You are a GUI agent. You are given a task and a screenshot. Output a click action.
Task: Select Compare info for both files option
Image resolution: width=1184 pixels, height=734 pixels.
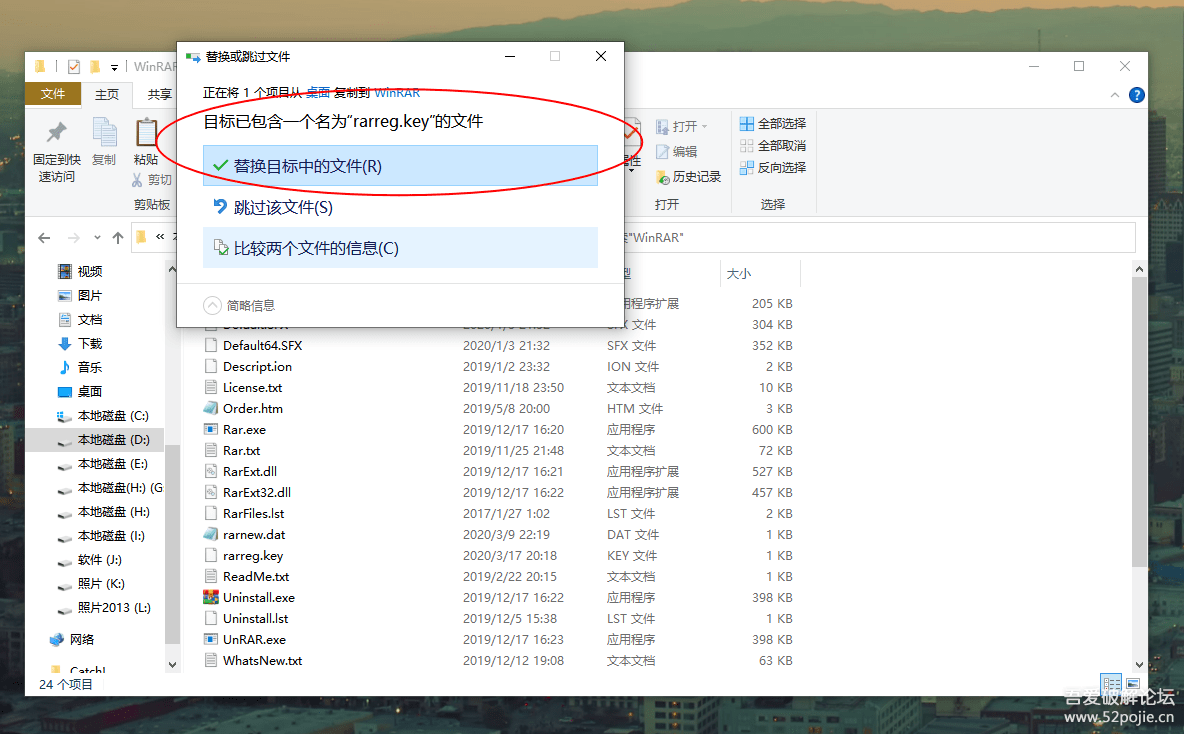(400, 248)
